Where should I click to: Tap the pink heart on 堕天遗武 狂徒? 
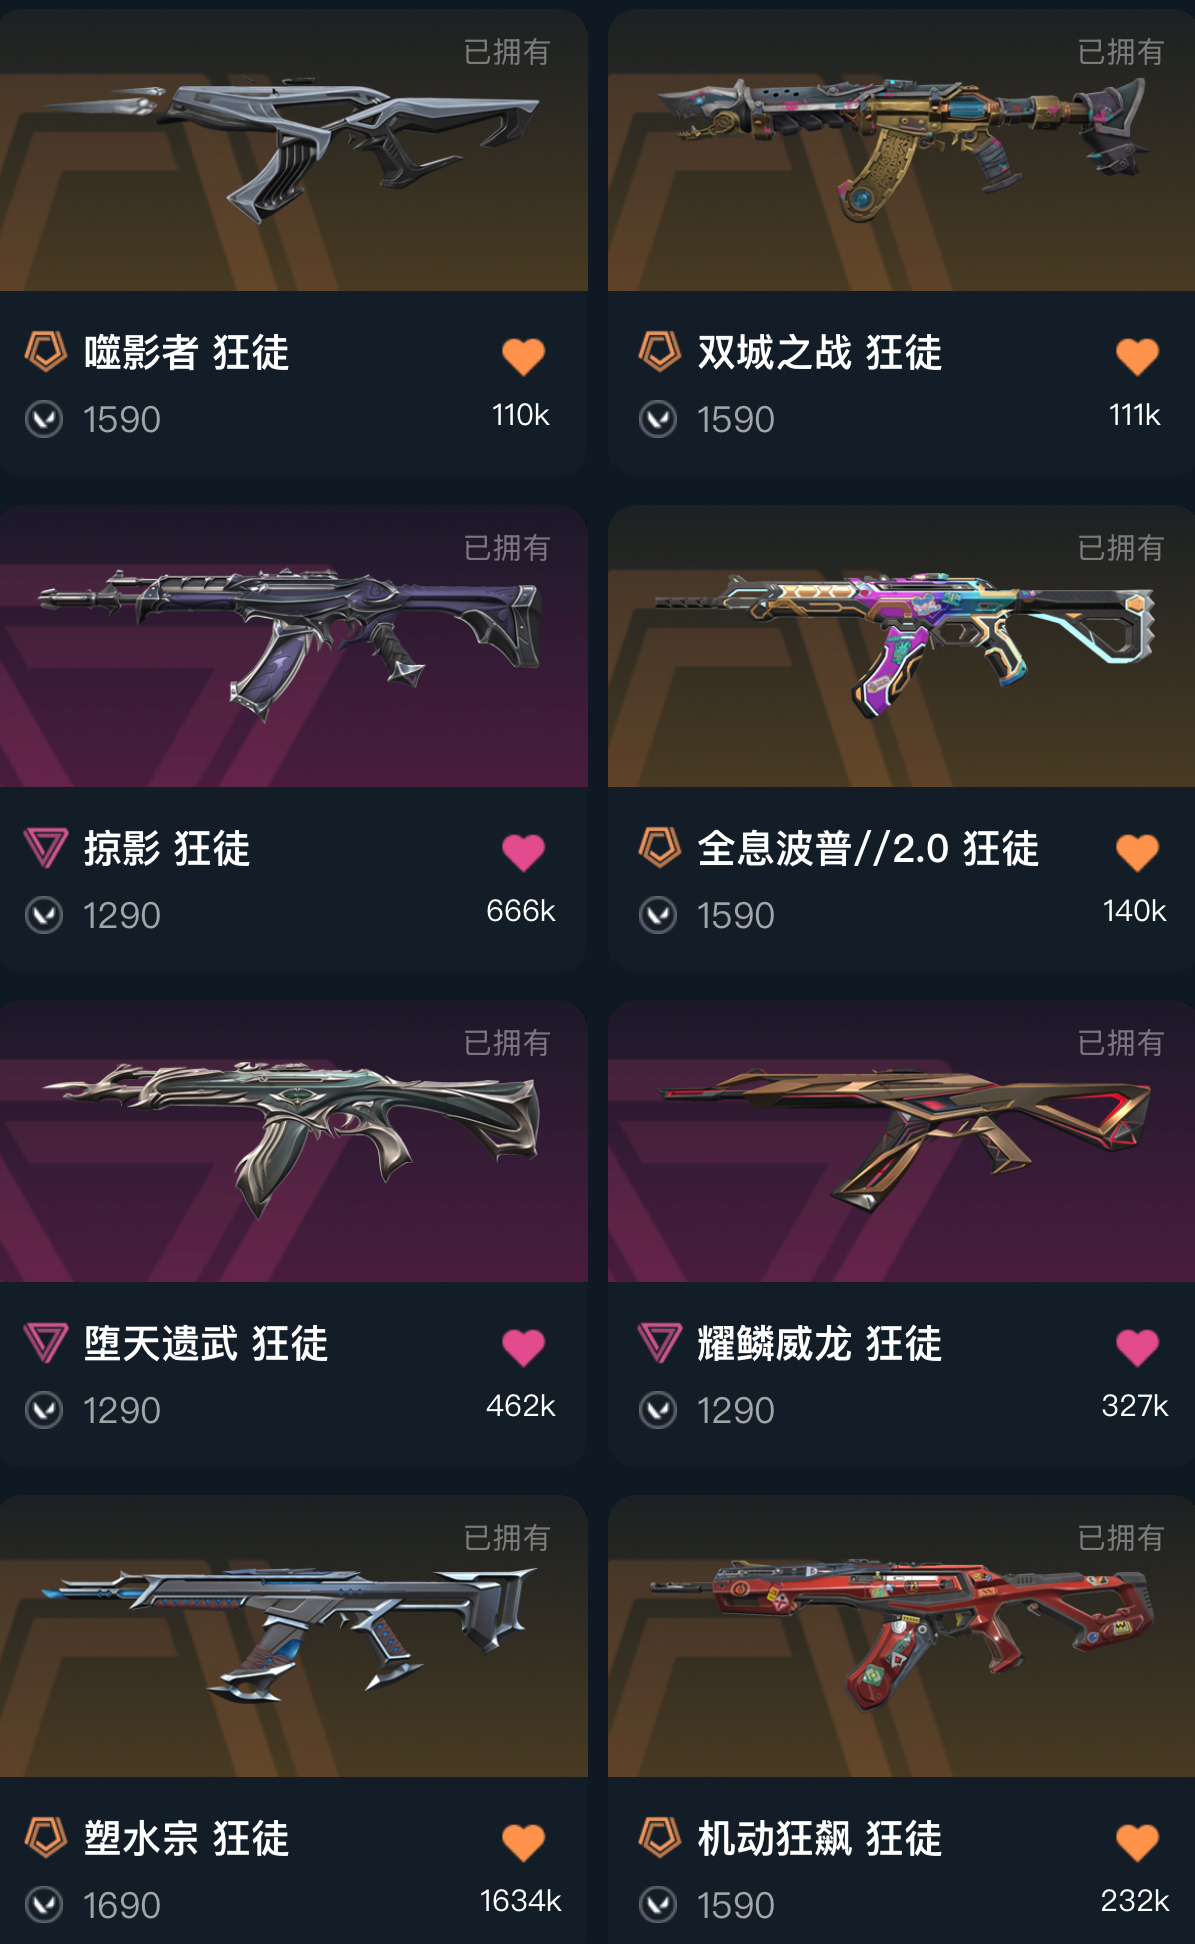click(x=523, y=1347)
